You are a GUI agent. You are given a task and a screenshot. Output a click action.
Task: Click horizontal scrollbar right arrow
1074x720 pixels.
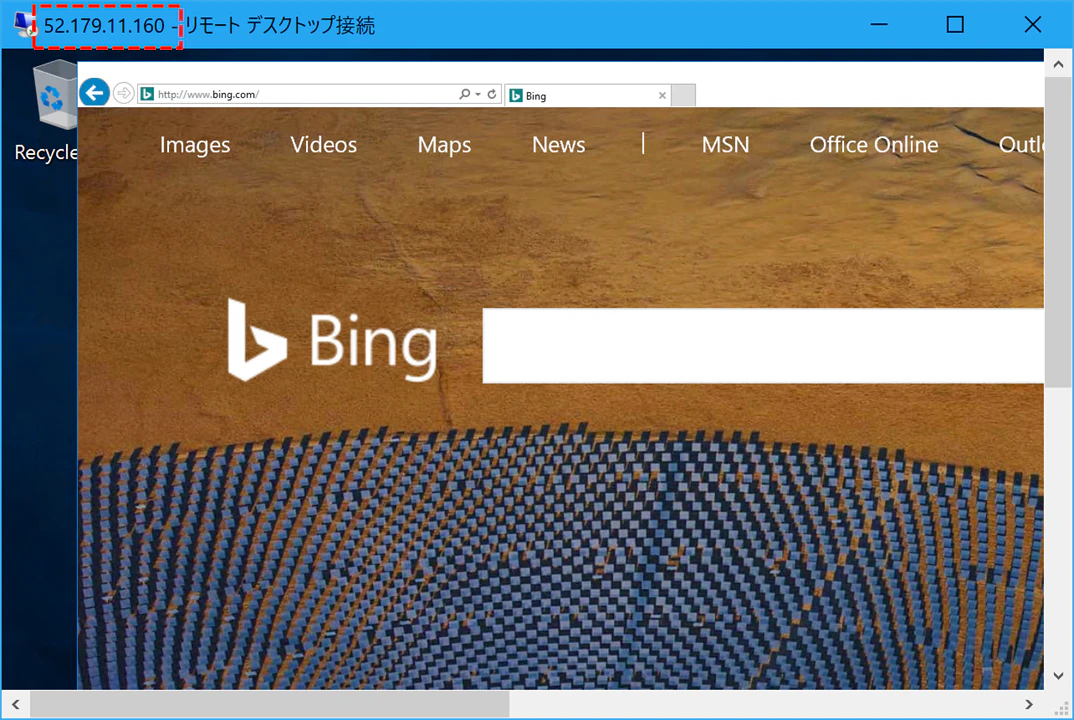click(x=1029, y=704)
